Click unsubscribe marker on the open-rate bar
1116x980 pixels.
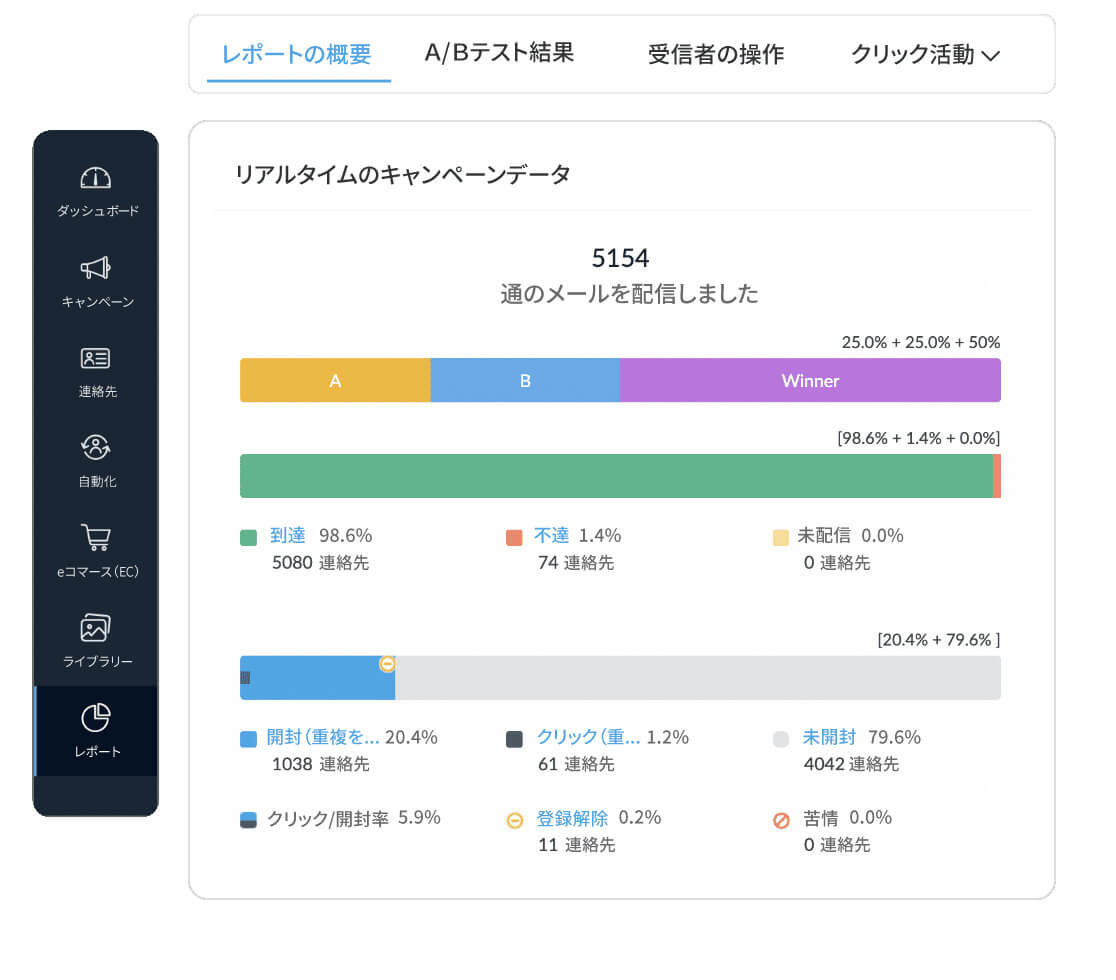(x=387, y=664)
